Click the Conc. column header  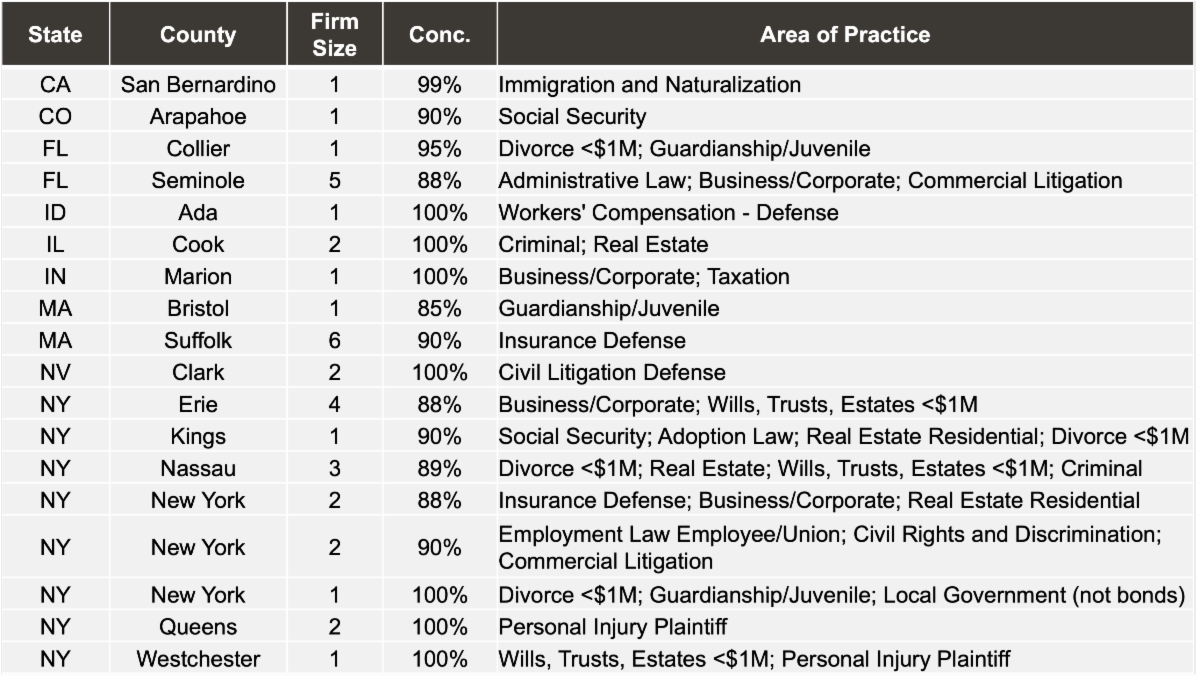click(439, 35)
